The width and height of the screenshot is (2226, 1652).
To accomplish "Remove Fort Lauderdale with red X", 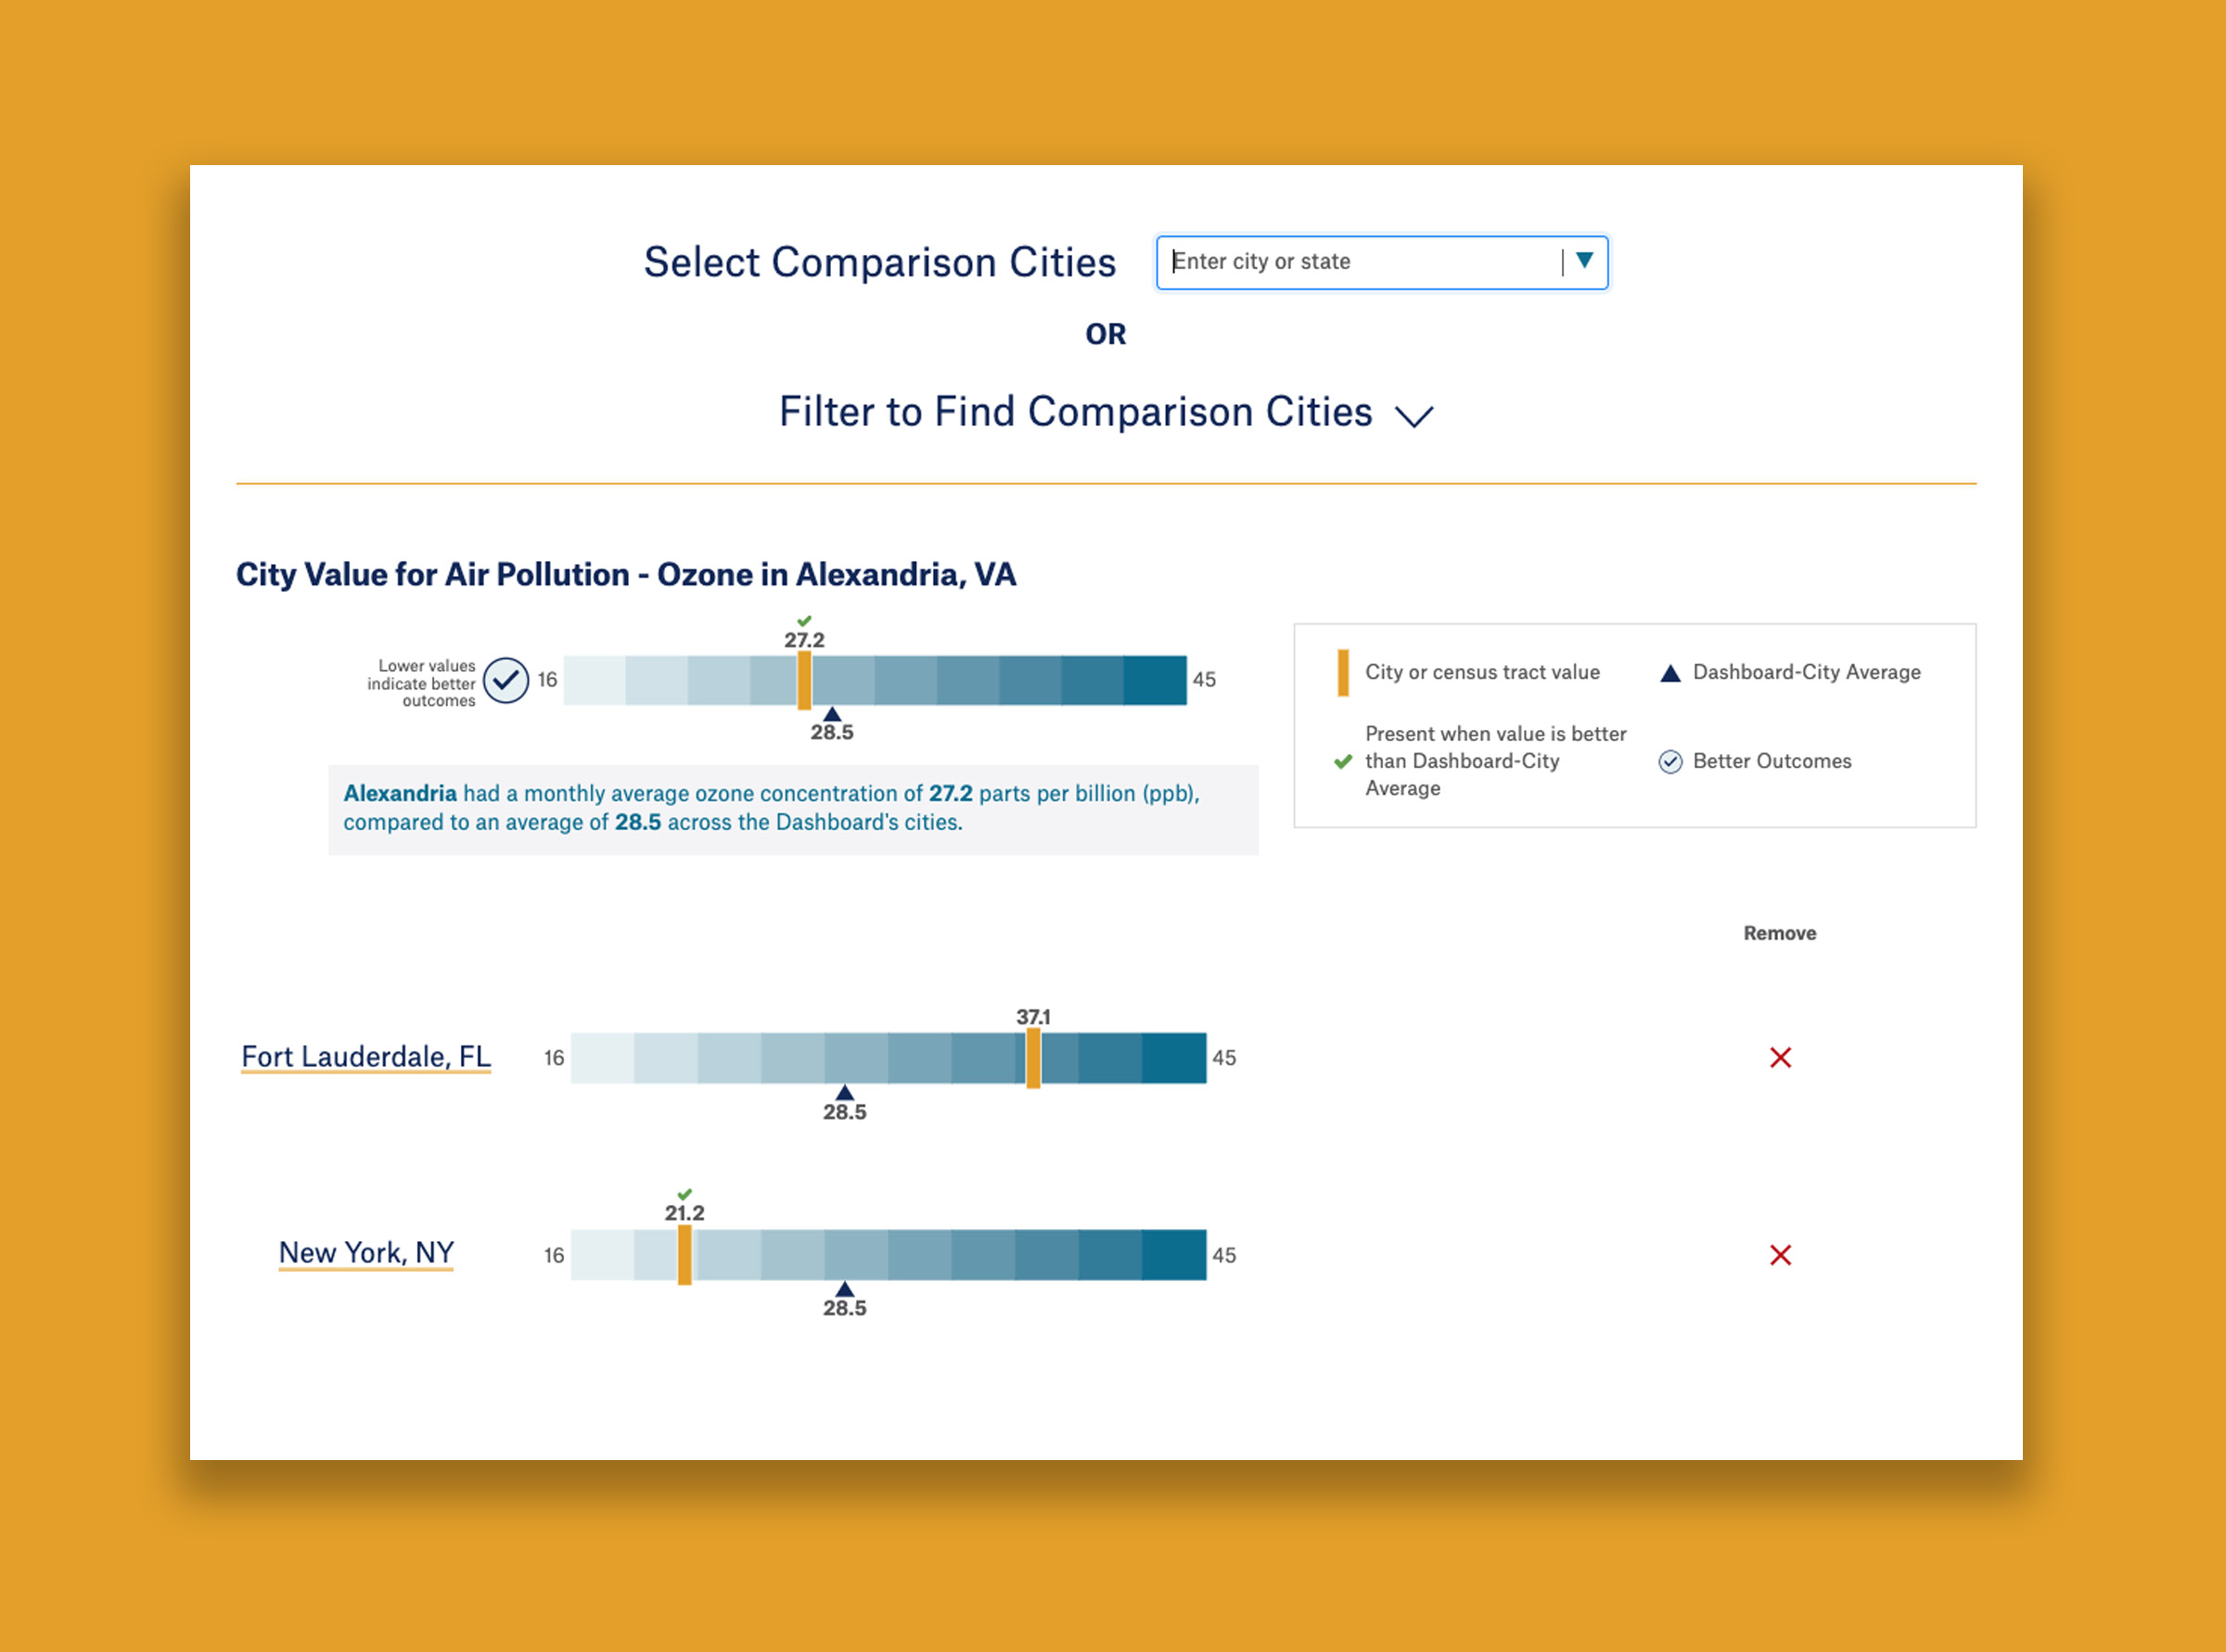I will (1780, 1057).
